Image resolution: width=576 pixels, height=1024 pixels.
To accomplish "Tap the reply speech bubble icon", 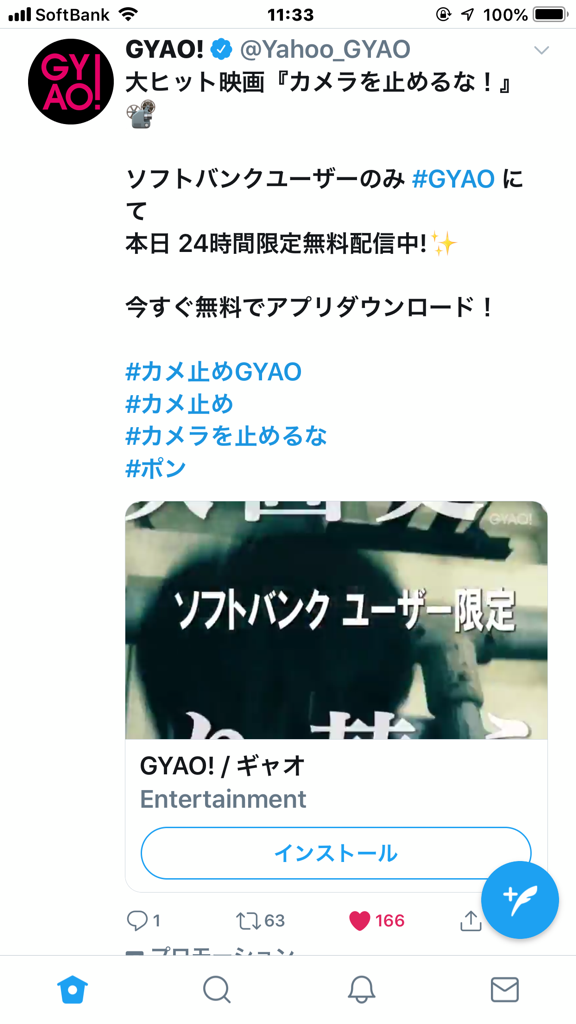I will click(136, 921).
